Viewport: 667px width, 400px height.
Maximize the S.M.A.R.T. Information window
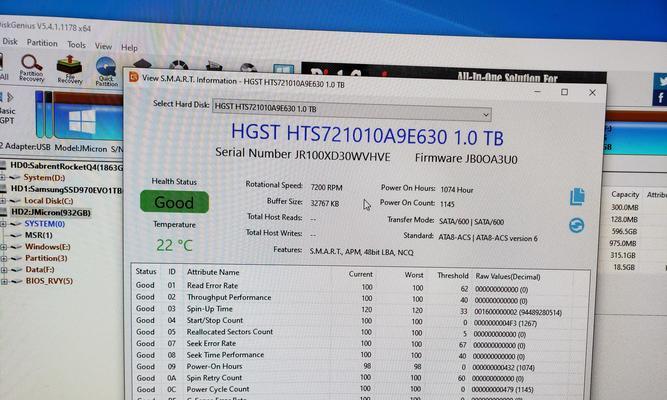[x=564, y=92]
